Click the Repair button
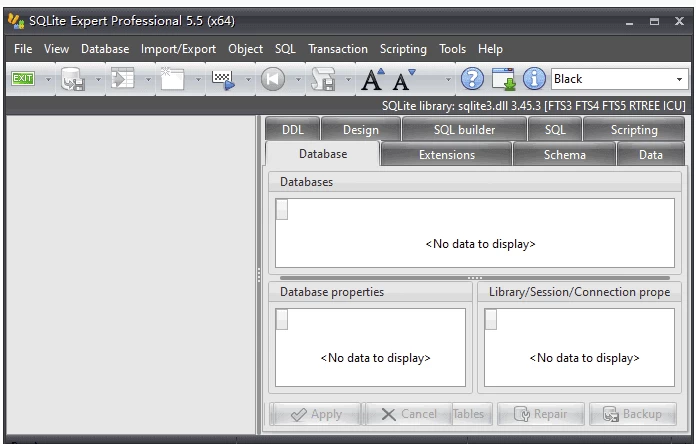Image resolution: width=696 pixels, height=444 pixels. 540,414
